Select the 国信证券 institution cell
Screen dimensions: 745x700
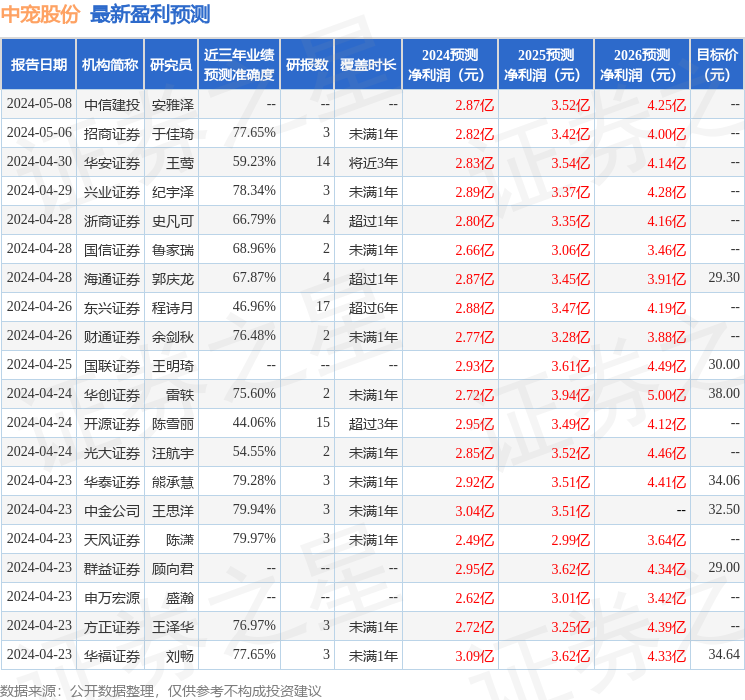(x=112, y=250)
